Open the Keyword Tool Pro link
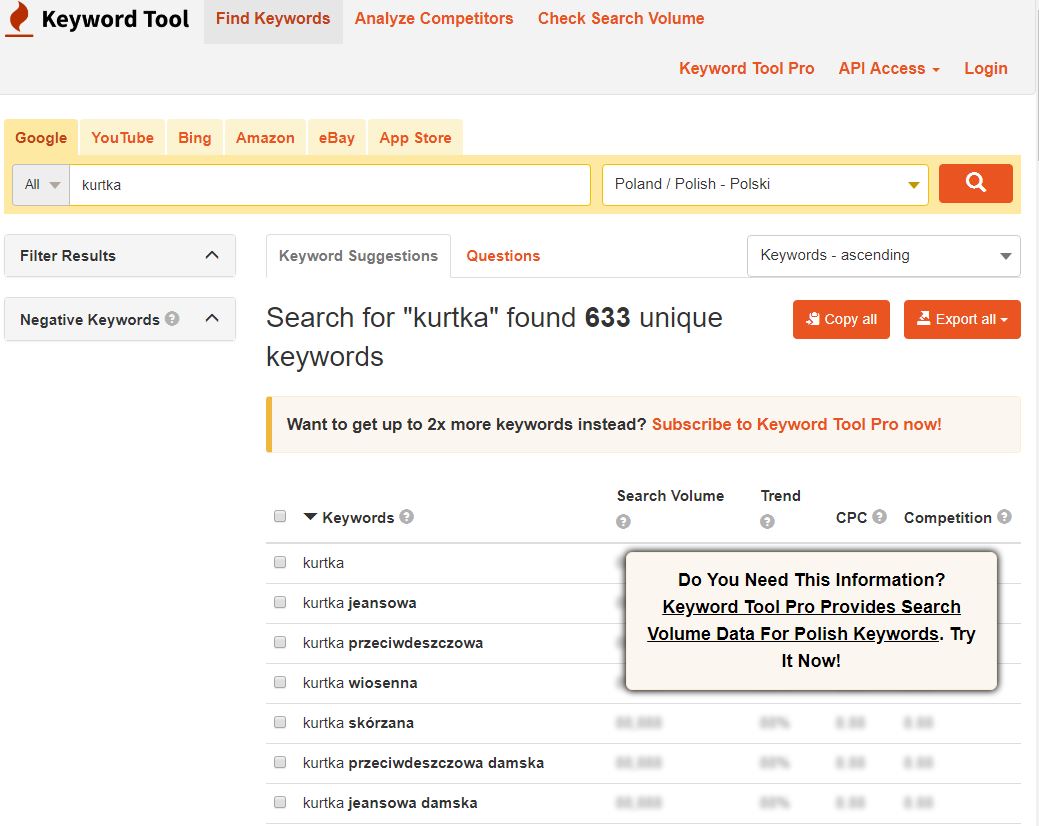Image resolution: width=1039 pixels, height=826 pixels. tap(746, 68)
